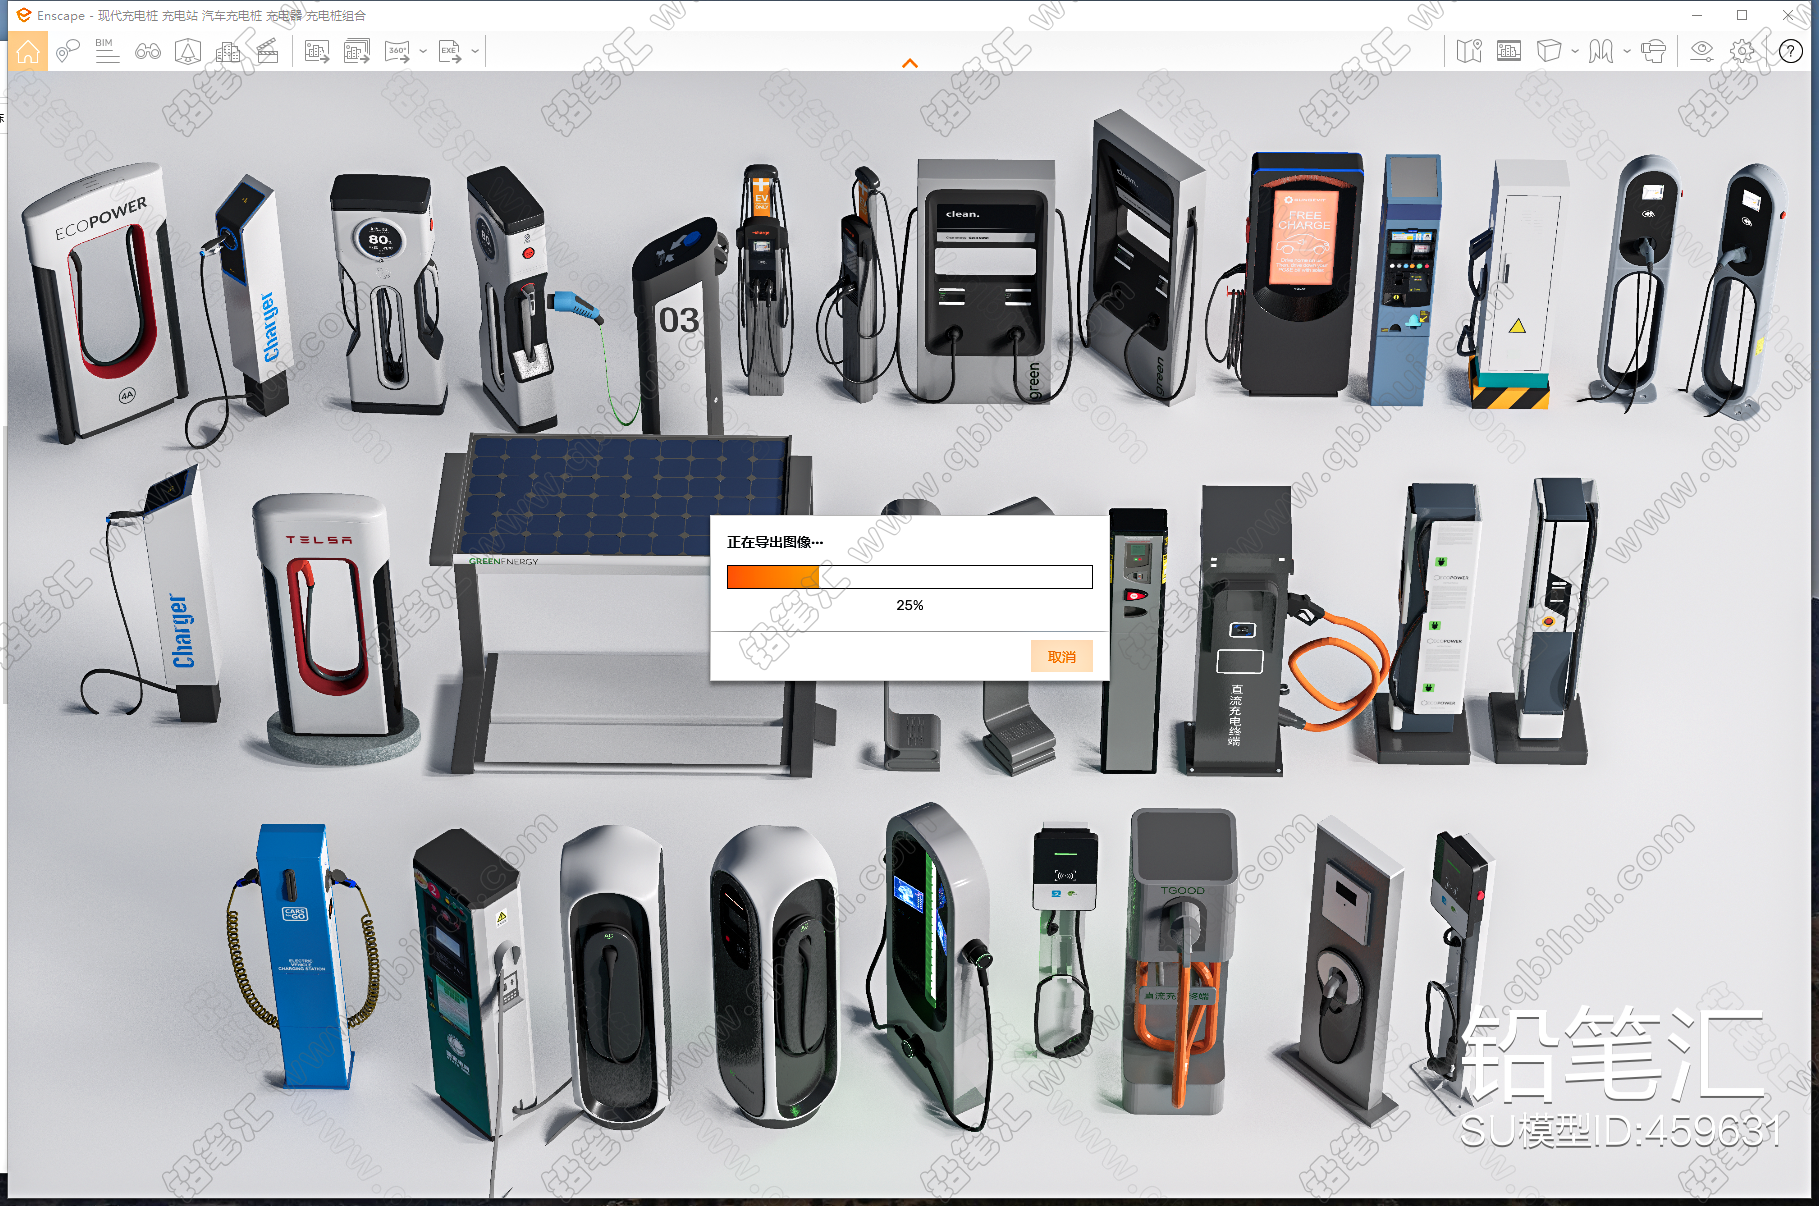The height and width of the screenshot is (1206, 1819).
Task: Minimize the Enscape window
Action: coord(1697,15)
